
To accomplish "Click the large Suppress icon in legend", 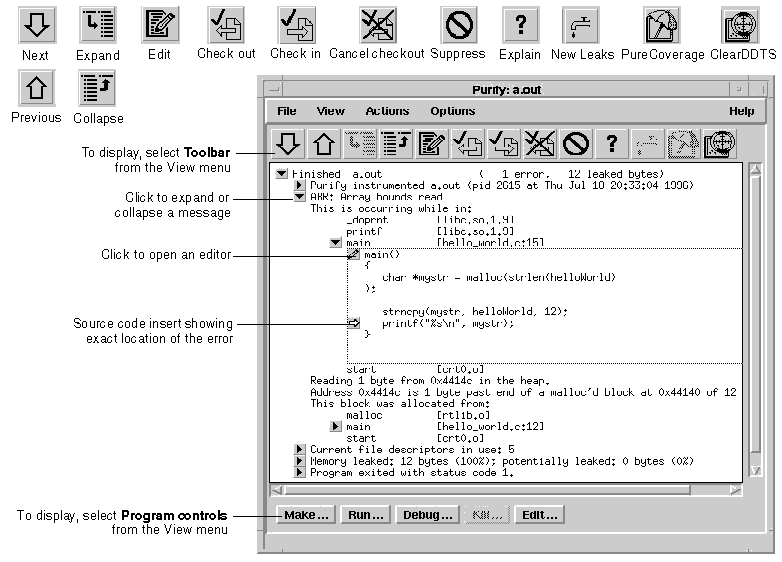I will click(459, 25).
